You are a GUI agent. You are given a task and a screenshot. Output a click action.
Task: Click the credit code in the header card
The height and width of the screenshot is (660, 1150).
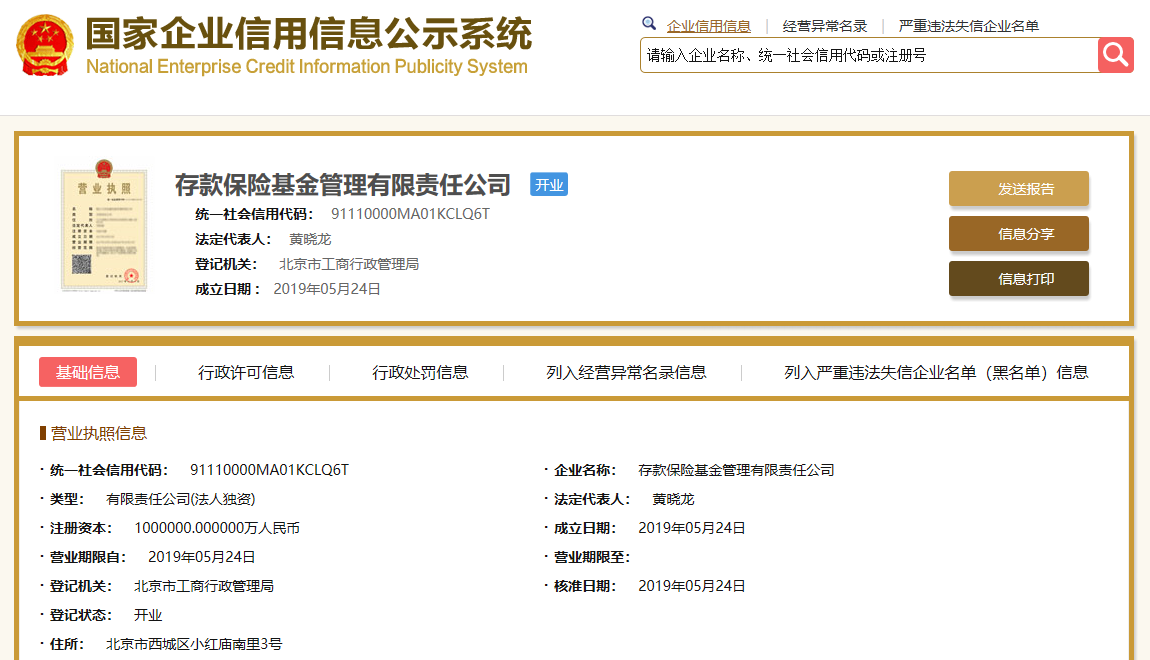tap(410, 214)
